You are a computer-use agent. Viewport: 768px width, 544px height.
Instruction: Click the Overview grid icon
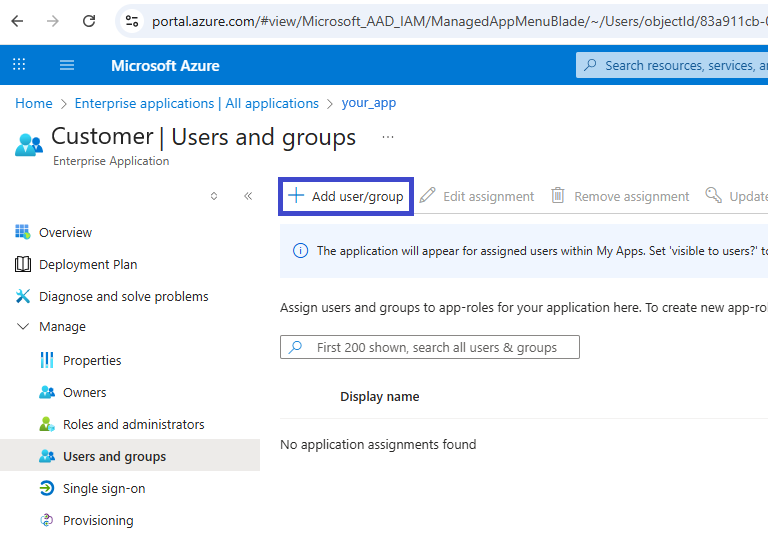click(23, 232)
